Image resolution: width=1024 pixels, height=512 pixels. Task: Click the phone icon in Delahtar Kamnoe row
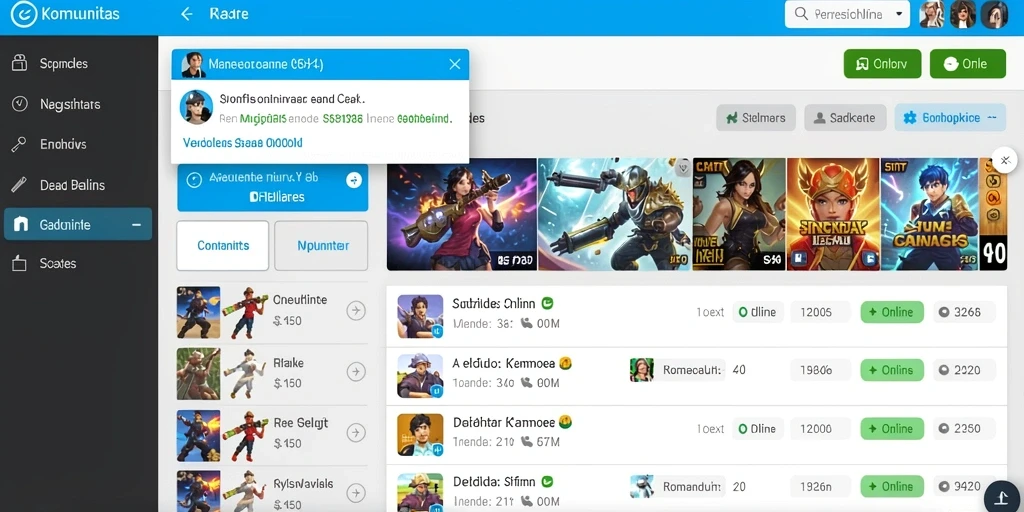click(527, 442)
